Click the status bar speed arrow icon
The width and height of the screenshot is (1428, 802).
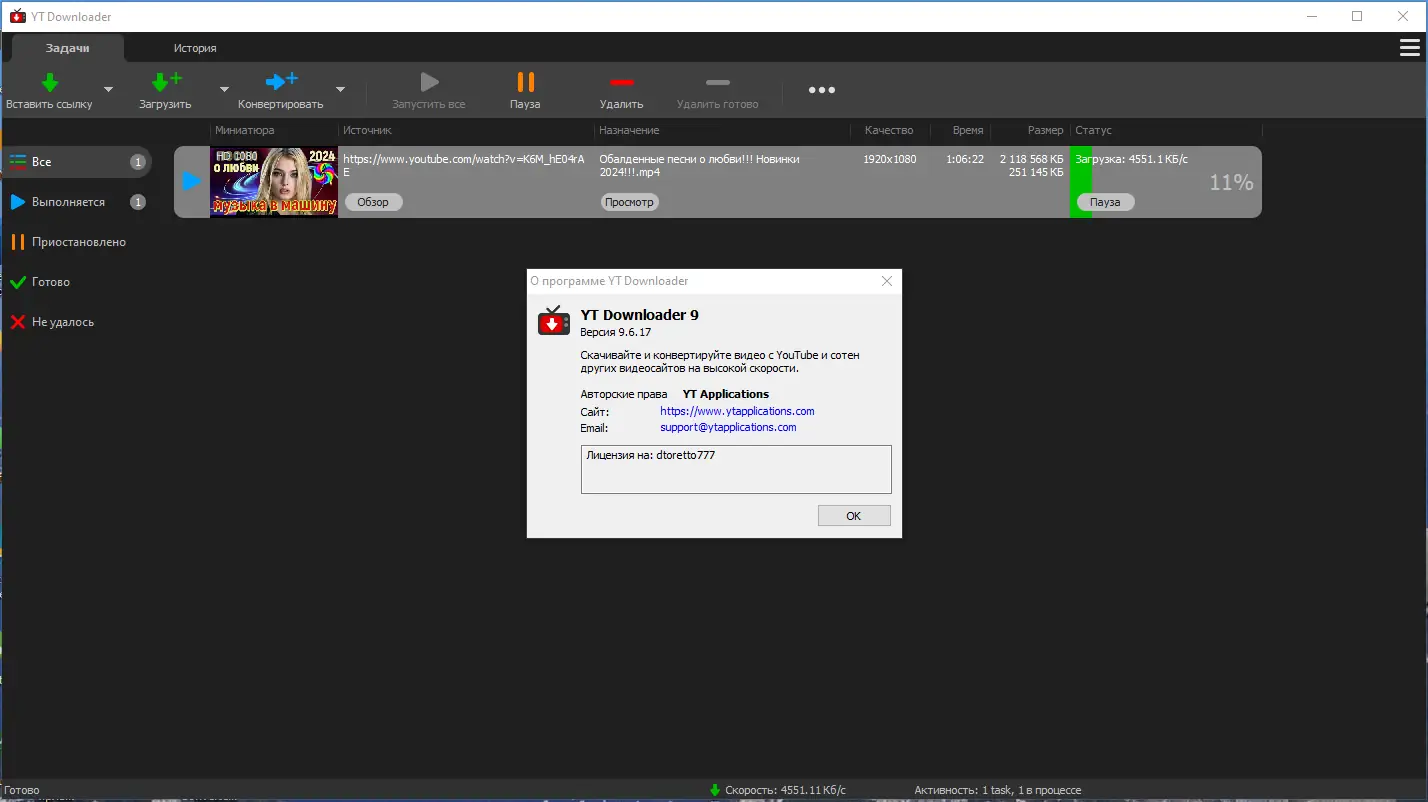pos(715,790)
